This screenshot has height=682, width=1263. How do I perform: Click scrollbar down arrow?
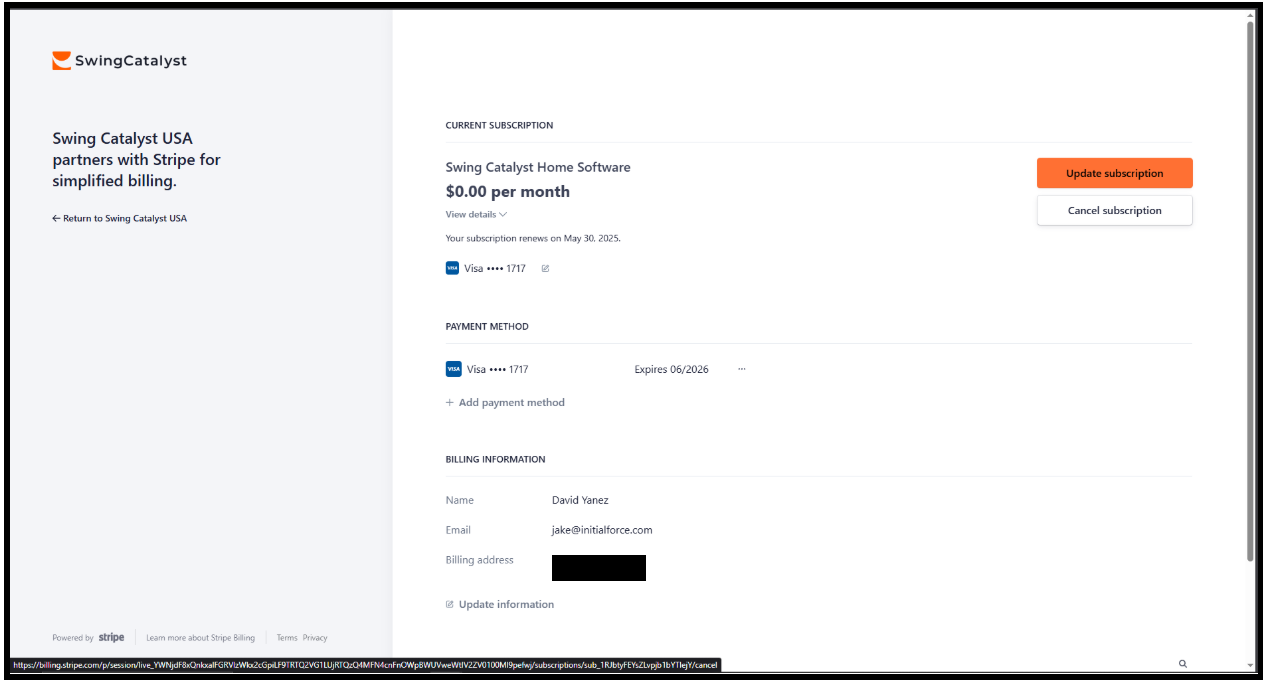coord(1250,665)
